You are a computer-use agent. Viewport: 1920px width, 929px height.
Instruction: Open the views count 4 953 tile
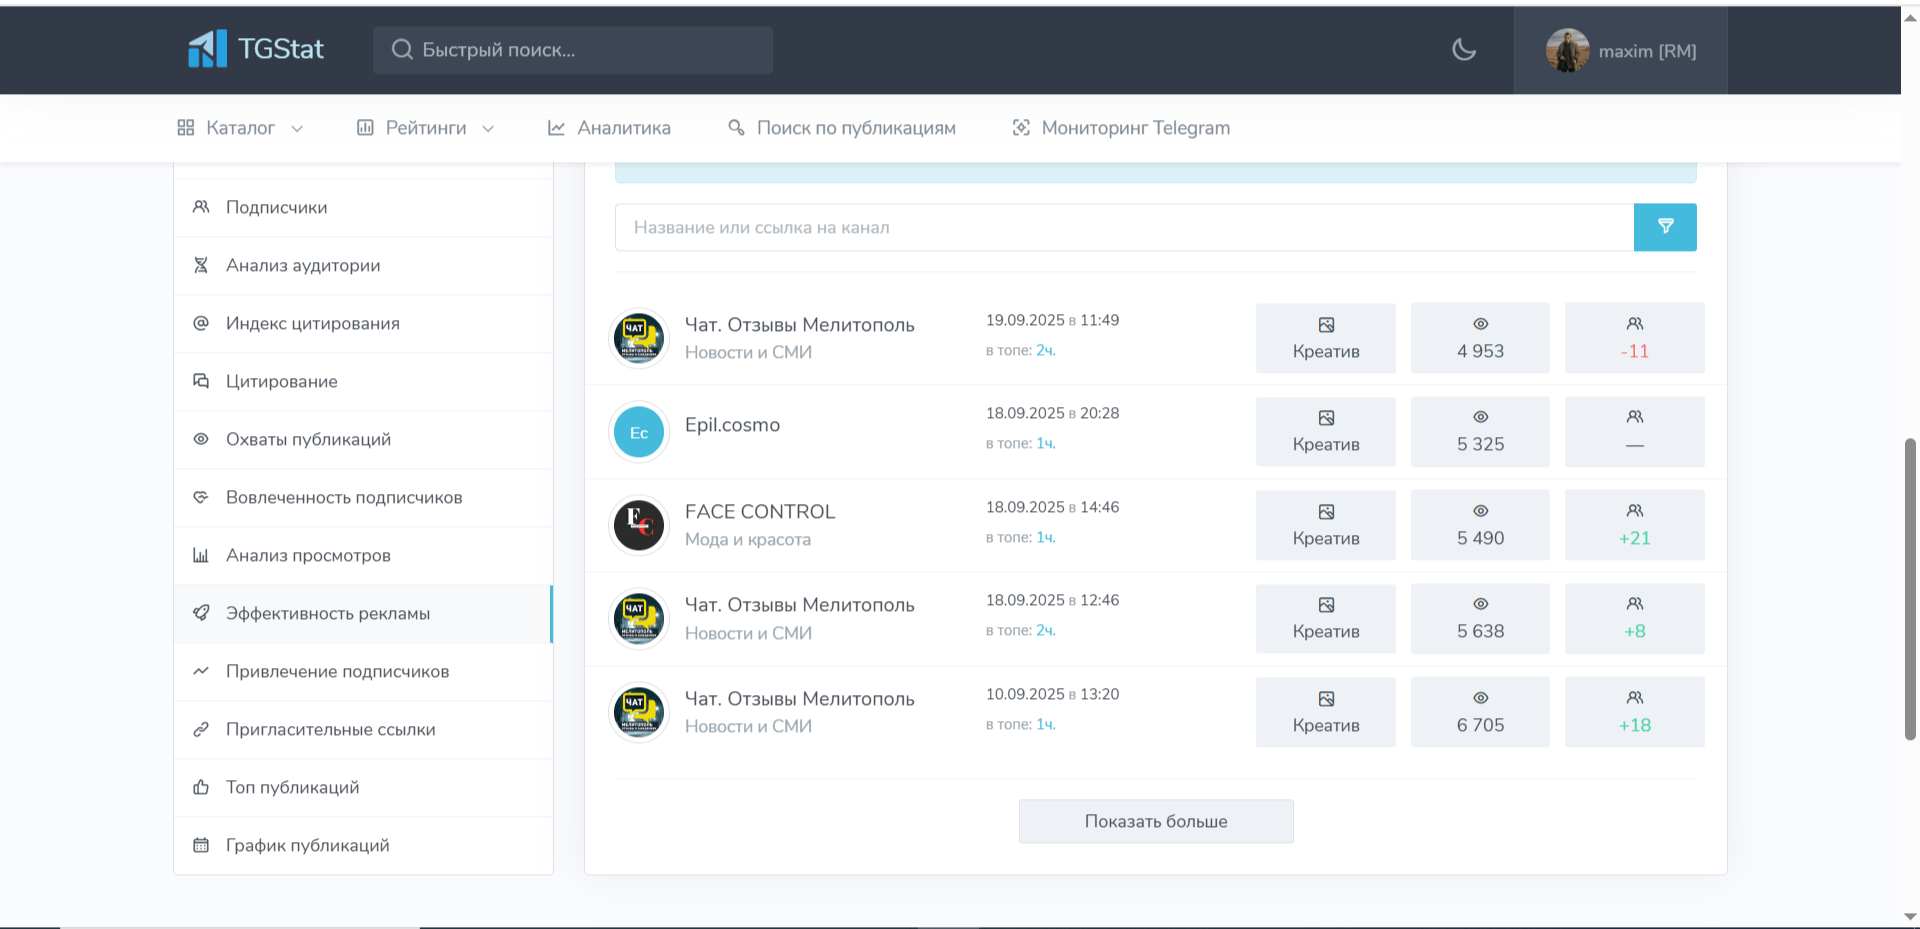pyautogui.click(x=1479, y=338)
